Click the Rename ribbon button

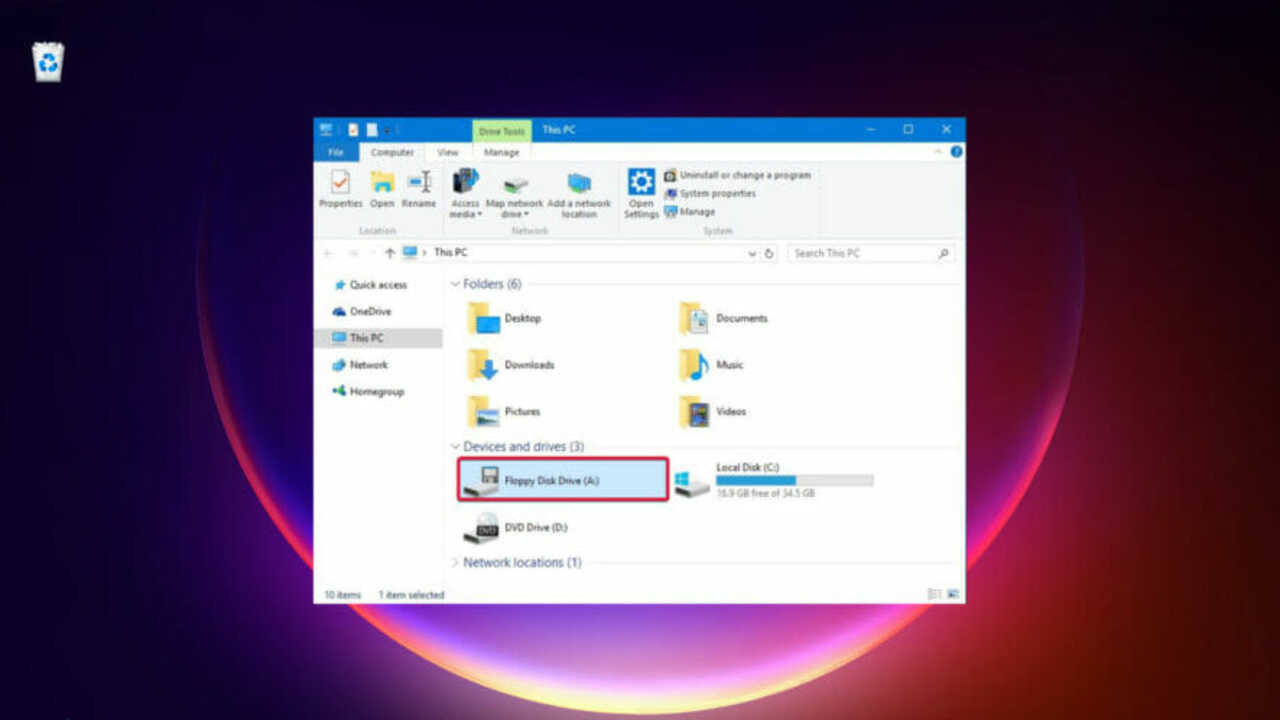(x=419, y=189)
